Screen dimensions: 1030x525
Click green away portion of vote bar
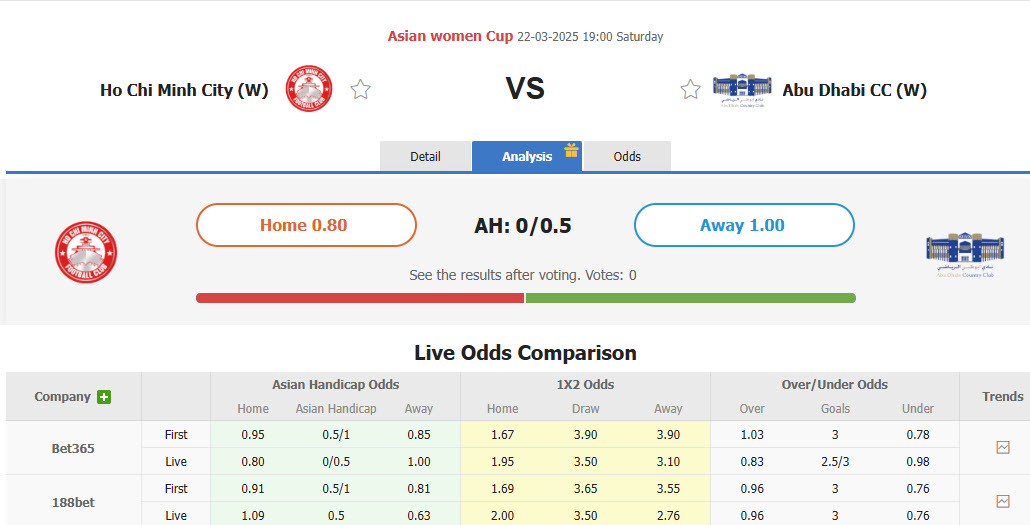click(690, 298)
